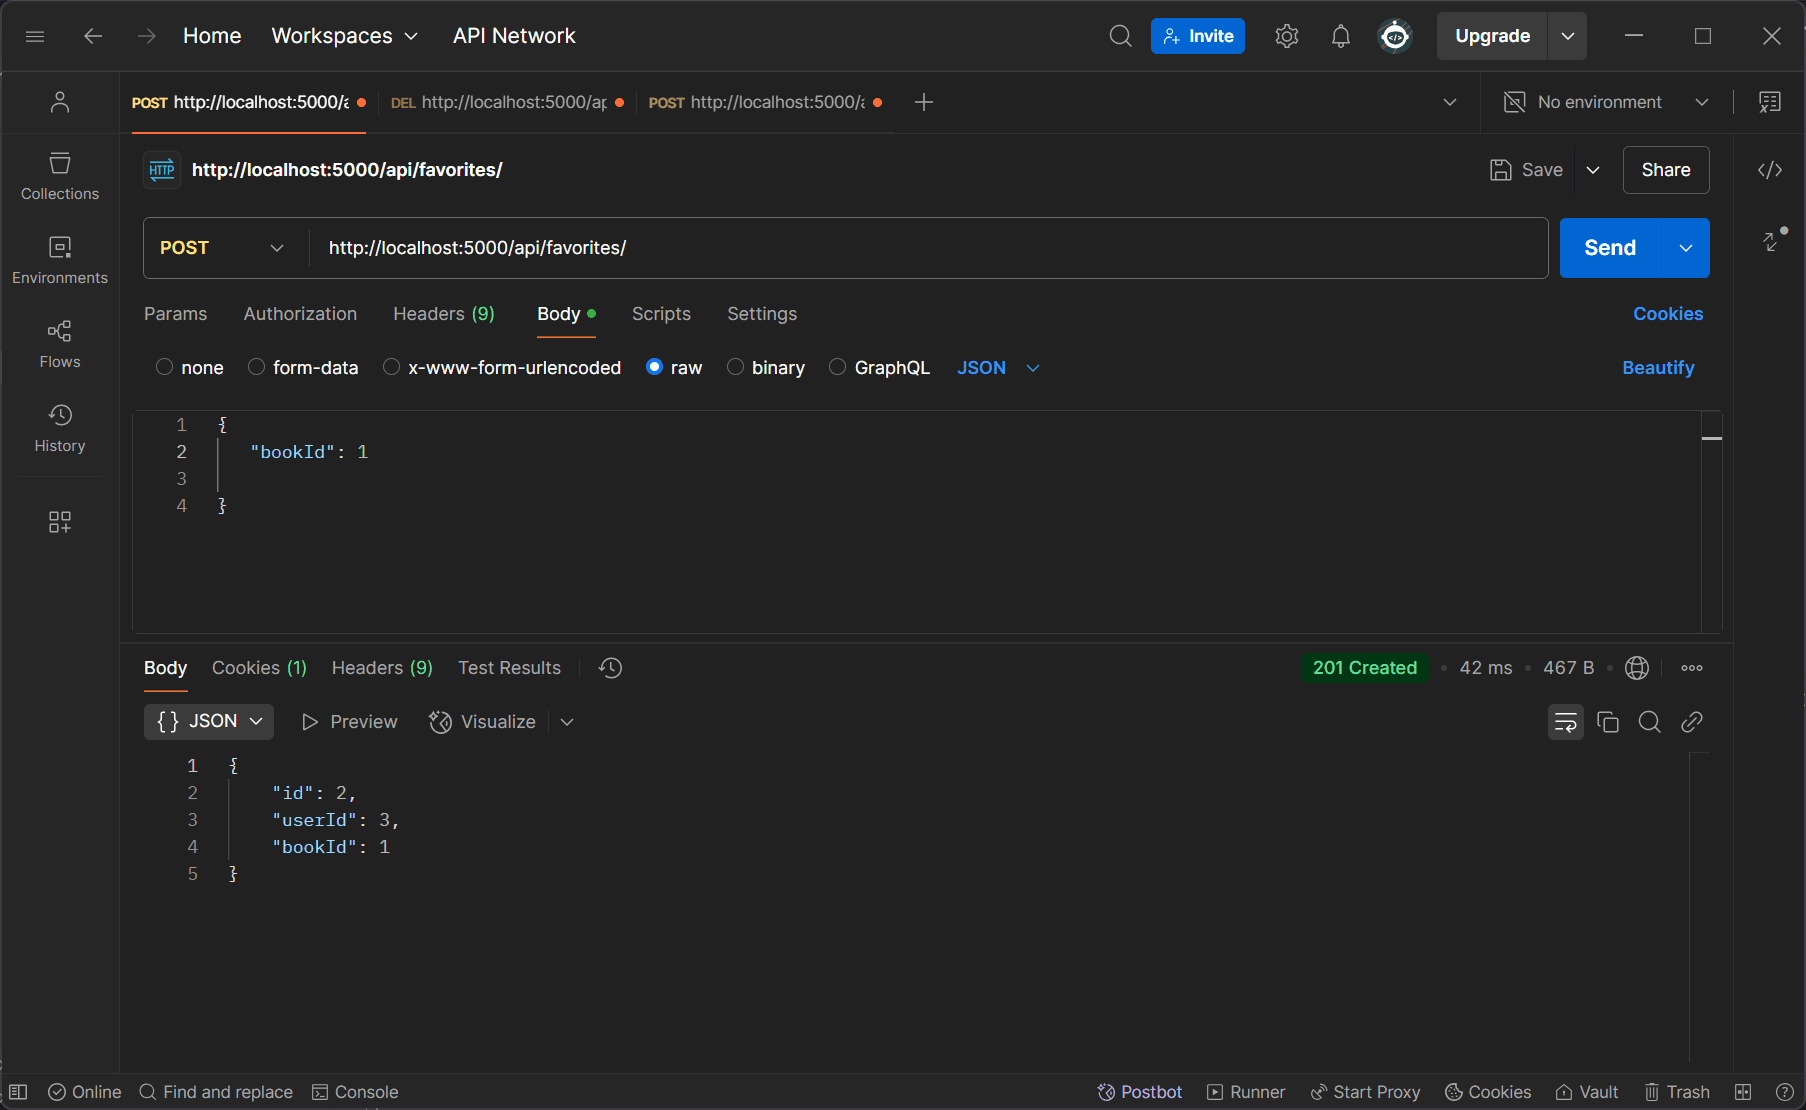Click in the request URL field
The width and height of the screenshot is (1806, 1110).
point(928,248)
